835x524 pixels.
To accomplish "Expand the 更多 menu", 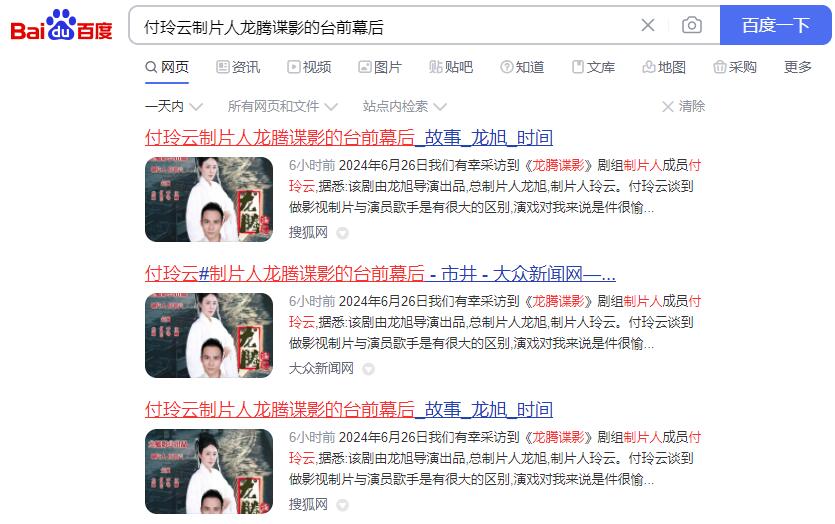I will click(x=798, y=67).
